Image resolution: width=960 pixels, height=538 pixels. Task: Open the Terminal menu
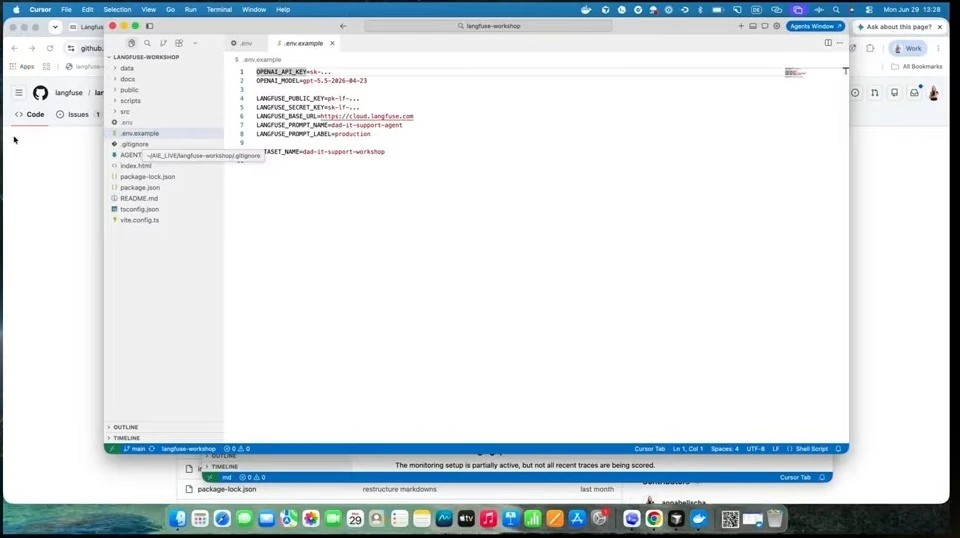[x=219, y=10]
